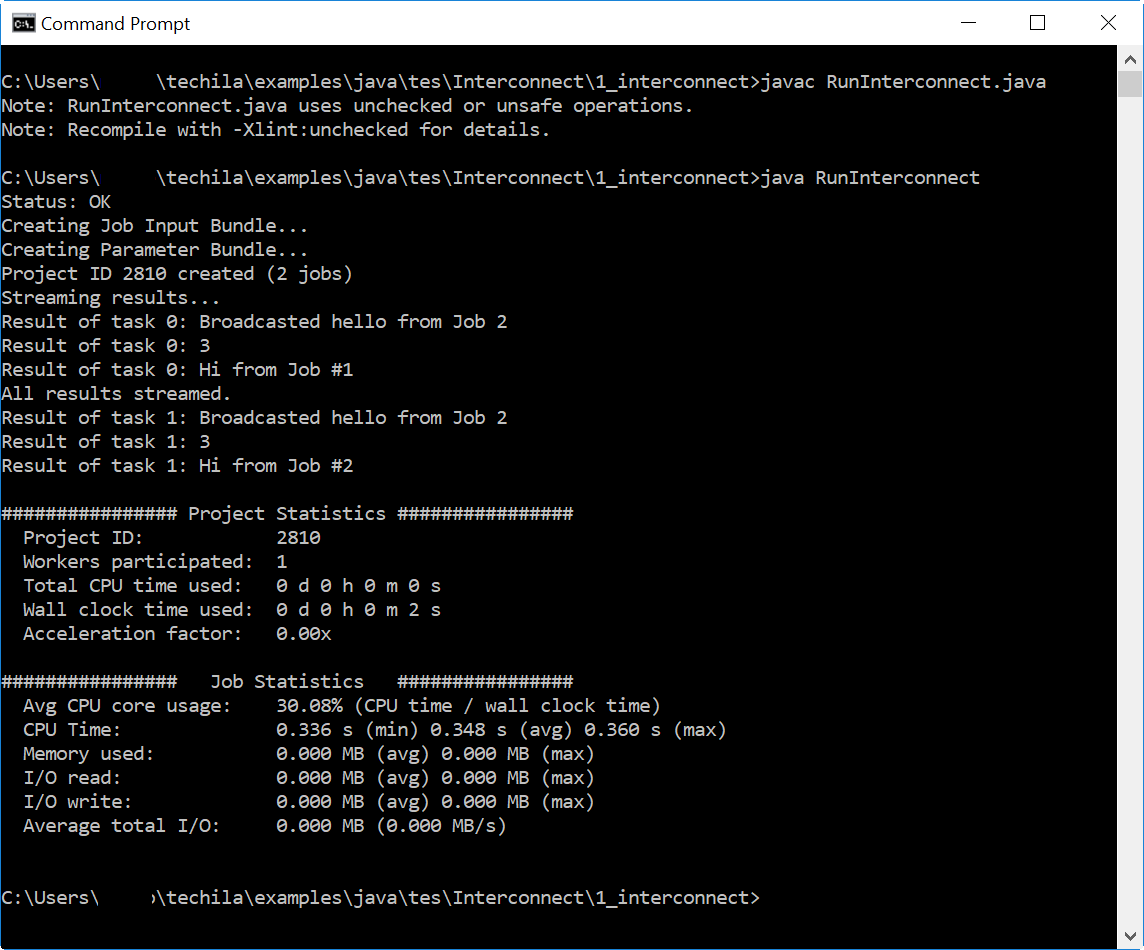Click the "Hi from Job #2" result line
Screen dimensions: 1144x950
pyautogui.click(x=177, y=466)
